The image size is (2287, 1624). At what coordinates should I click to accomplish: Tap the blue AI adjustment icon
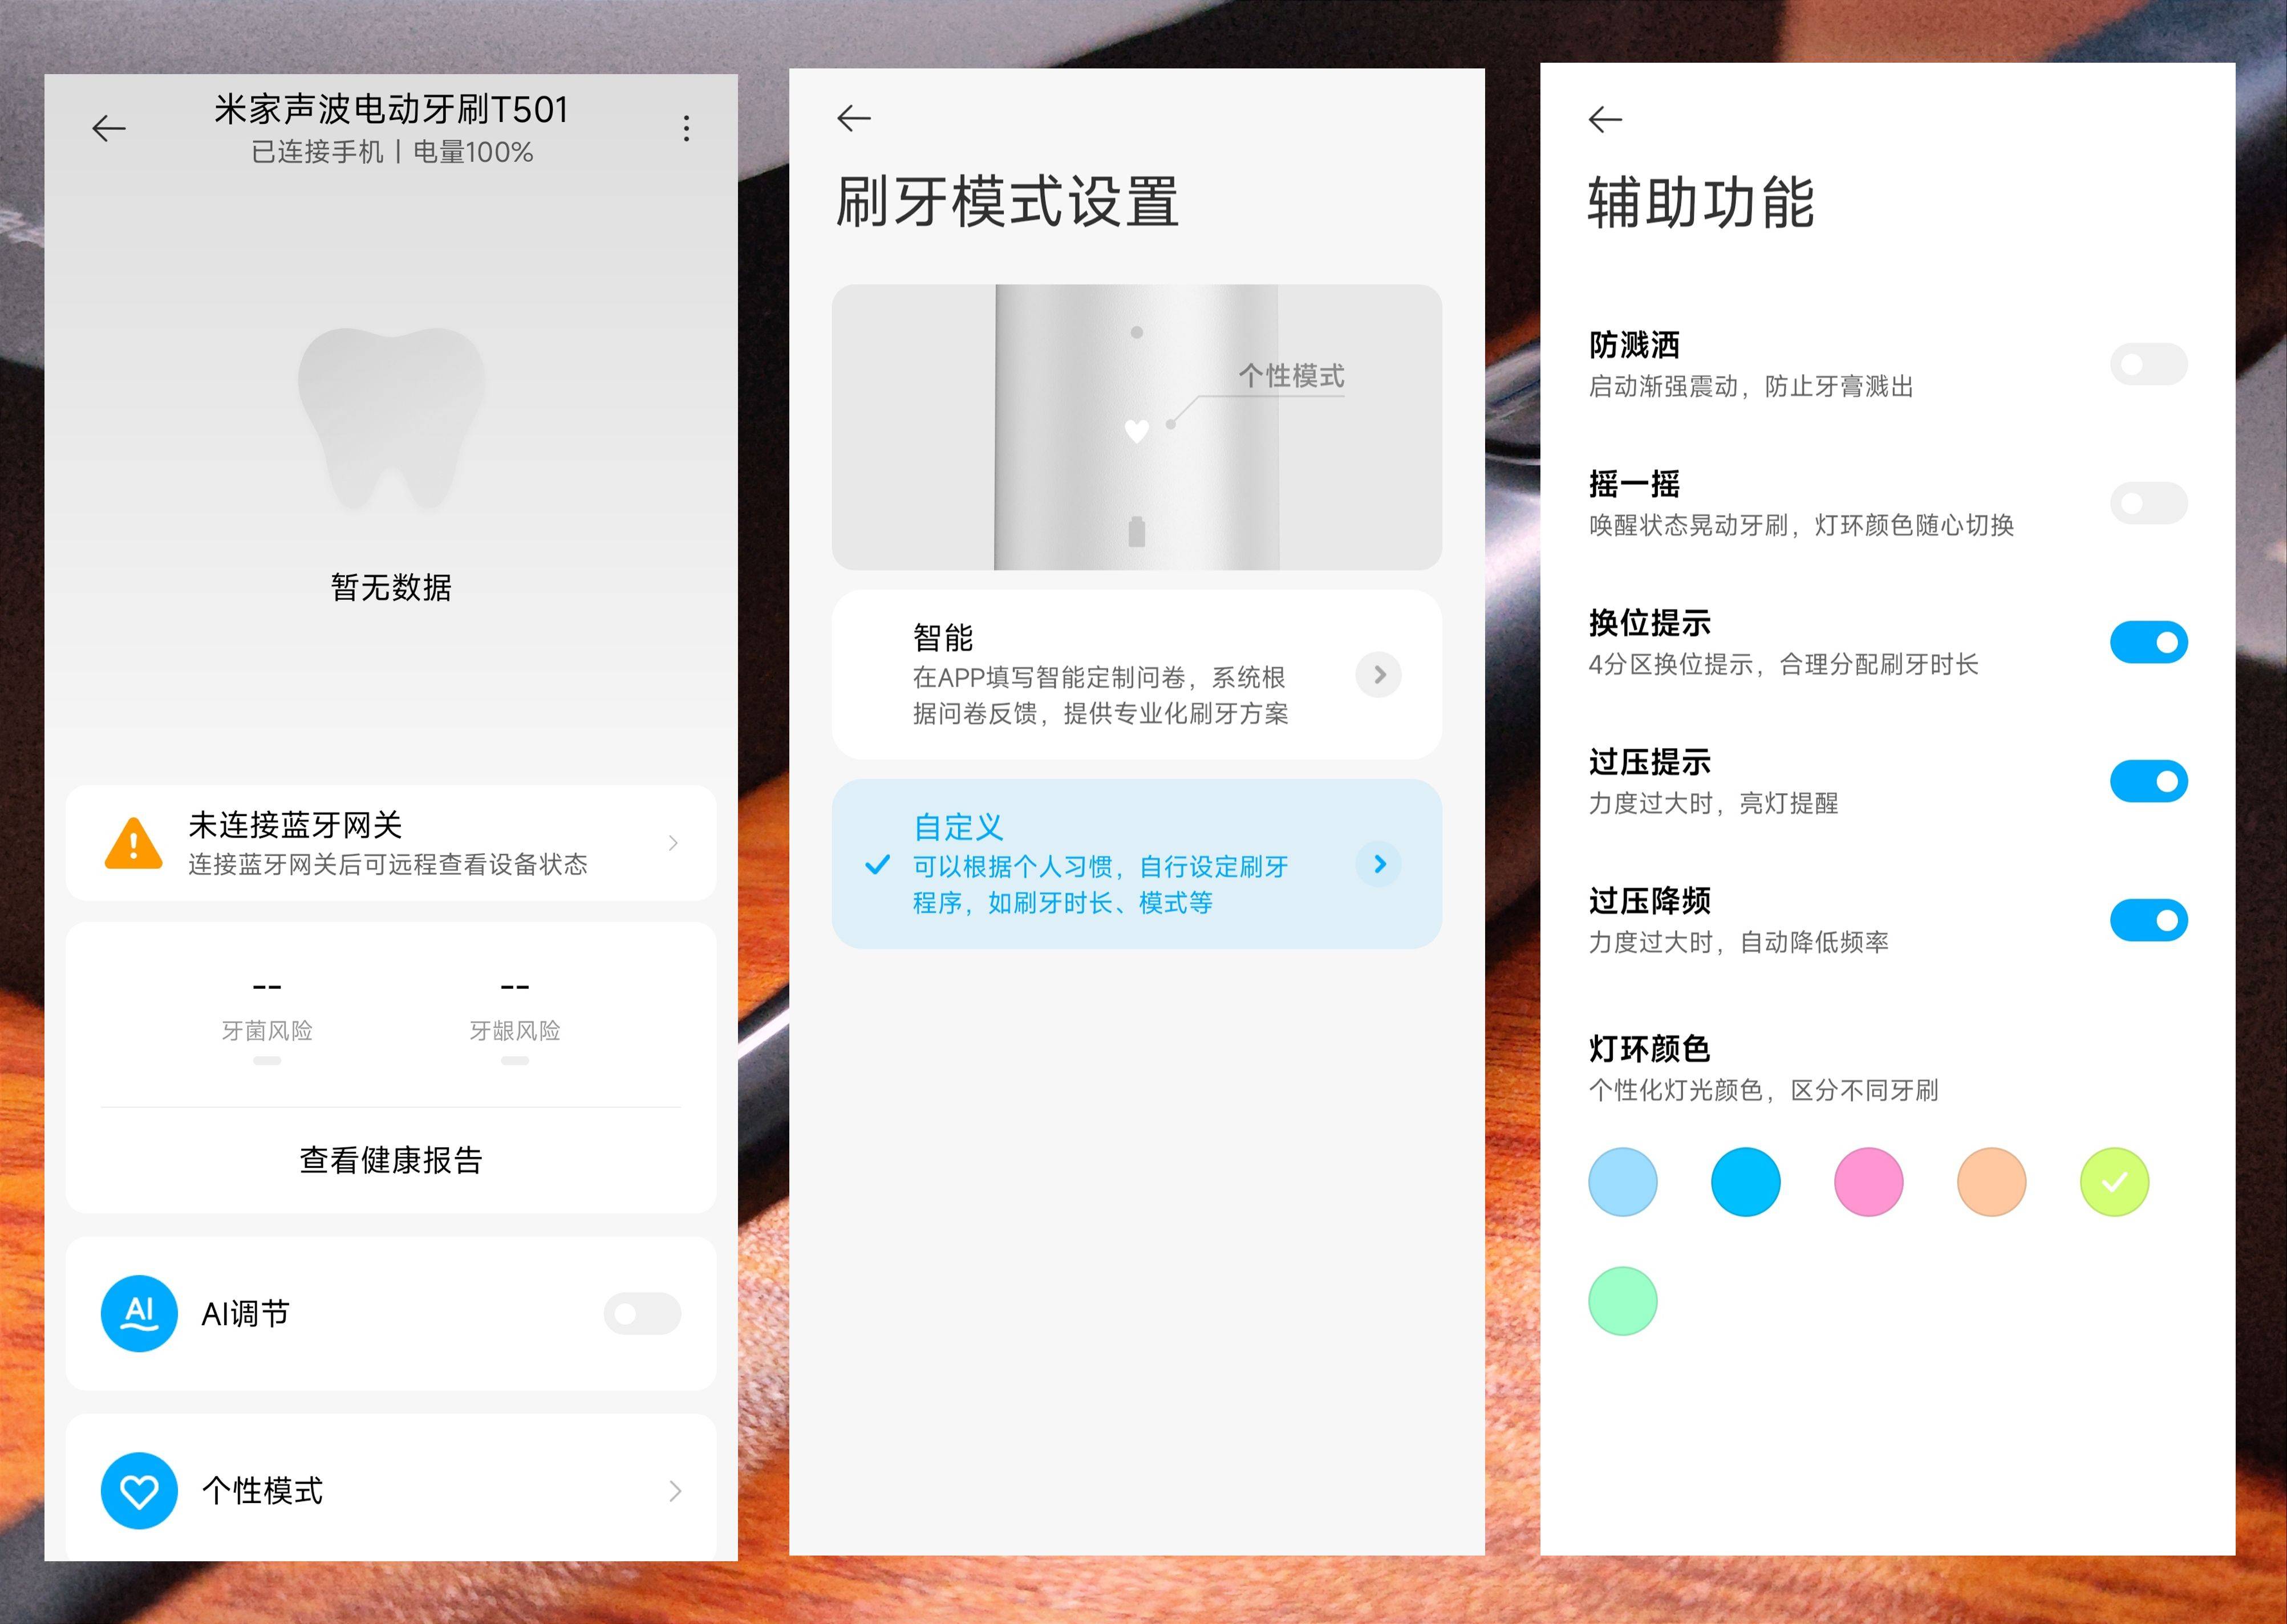point(139,1313)
